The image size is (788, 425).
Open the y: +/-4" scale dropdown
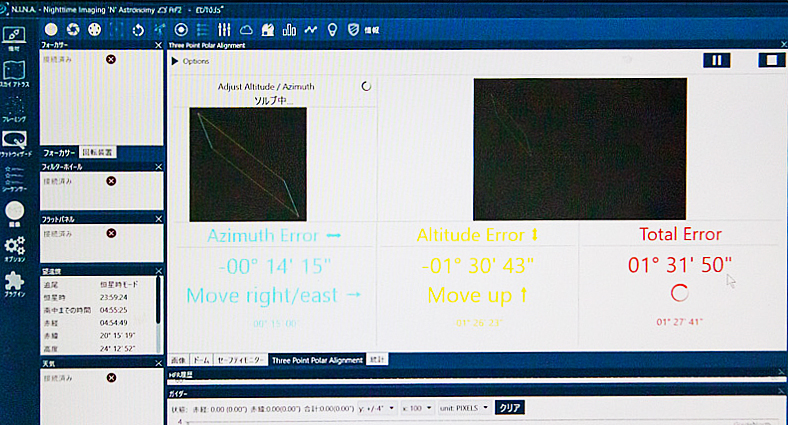[x=377, y=408]
